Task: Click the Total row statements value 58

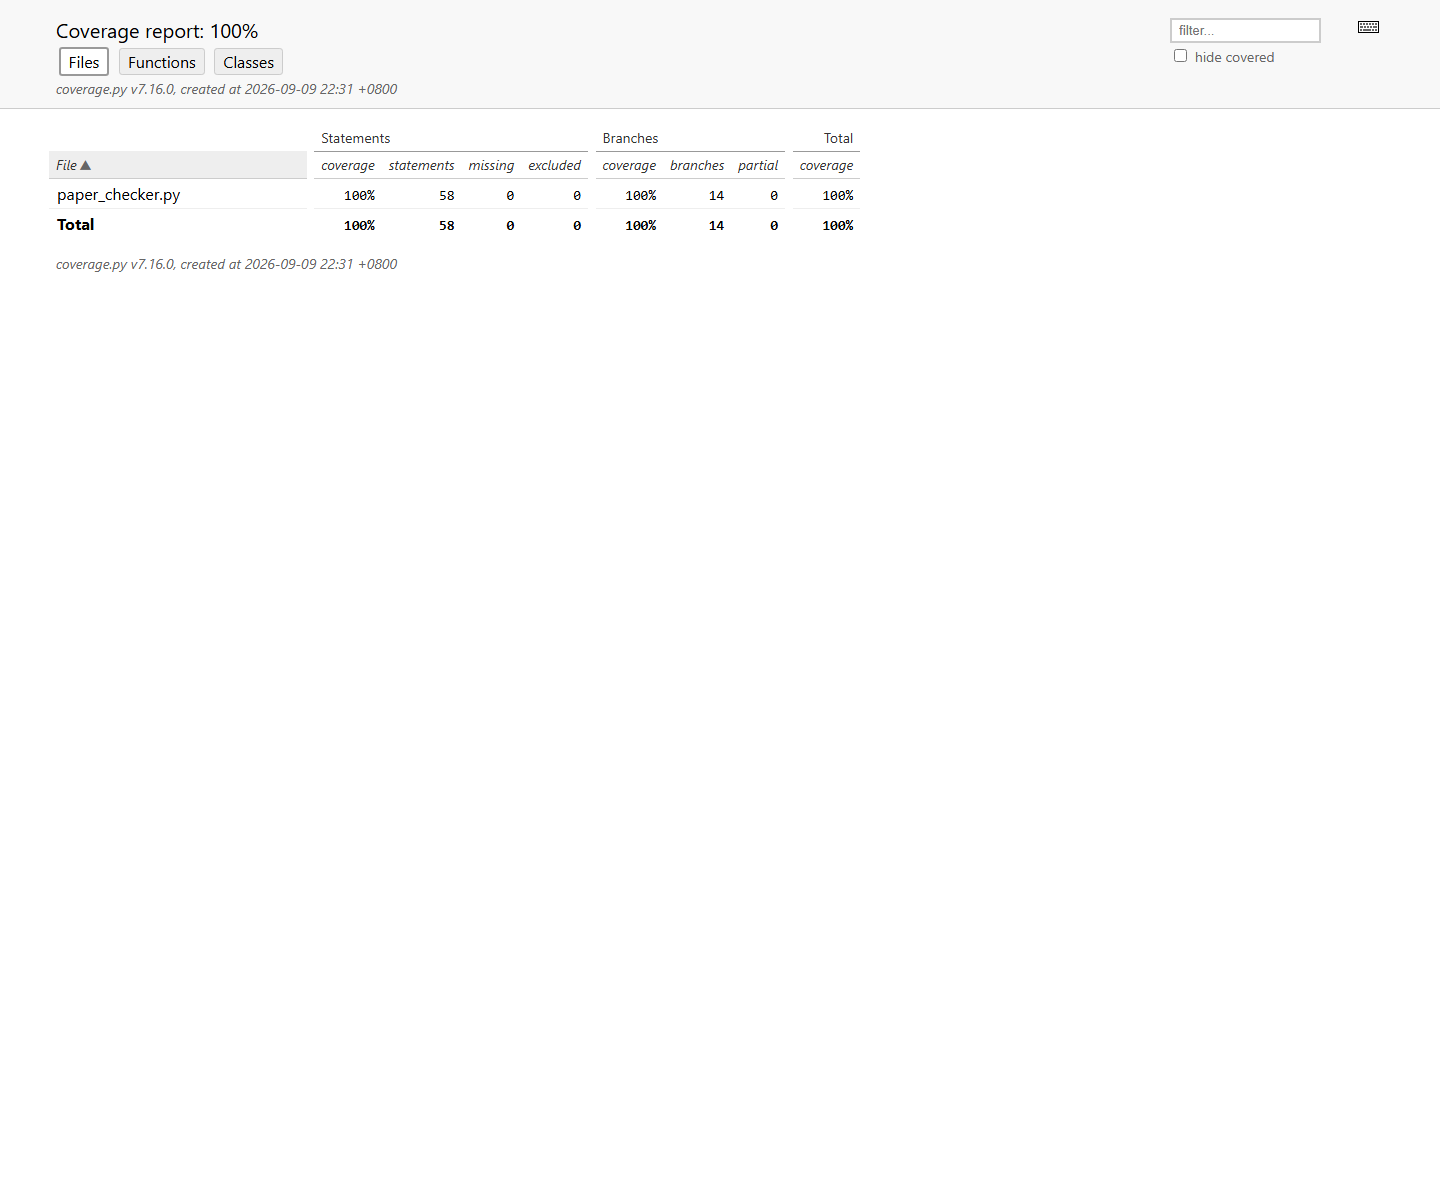Action: pyautogui.click(x=446, y=225)
